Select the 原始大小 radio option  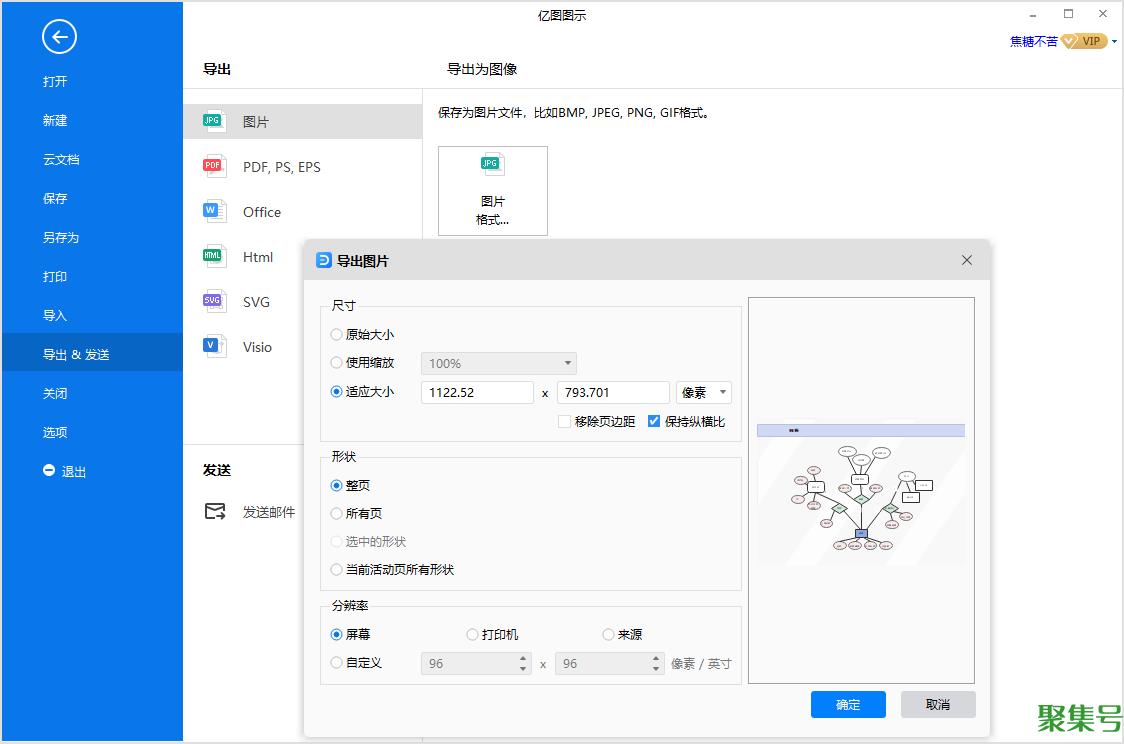[337, 335]
